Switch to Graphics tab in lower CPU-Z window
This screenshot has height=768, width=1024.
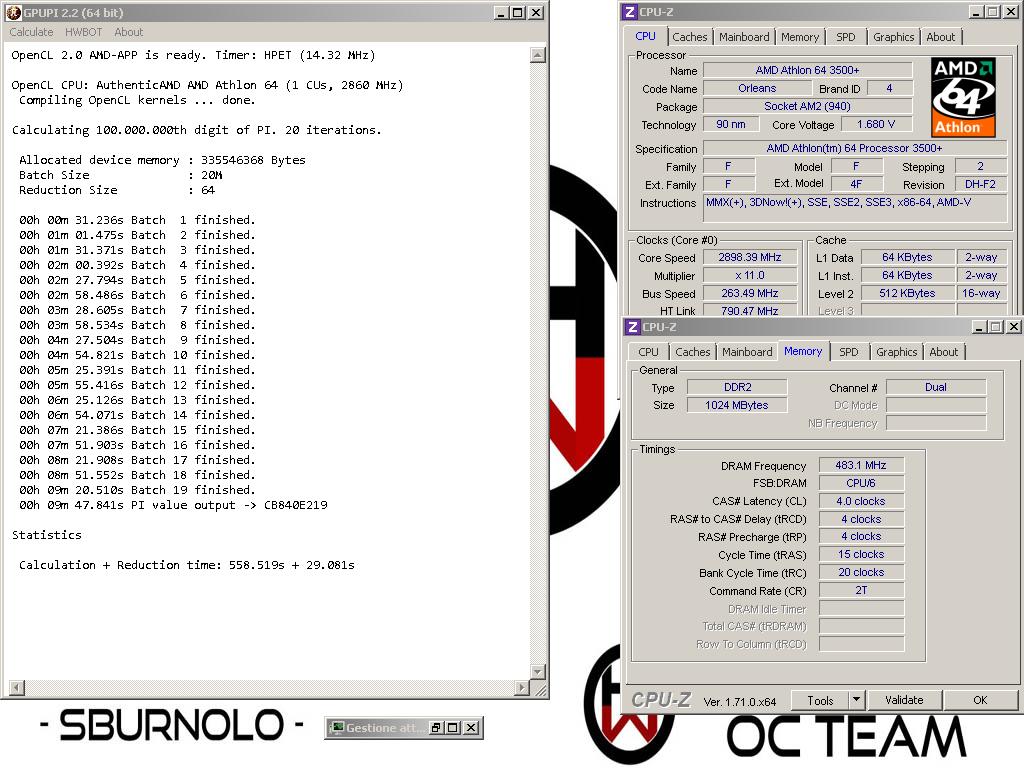(x=897, y=352)
